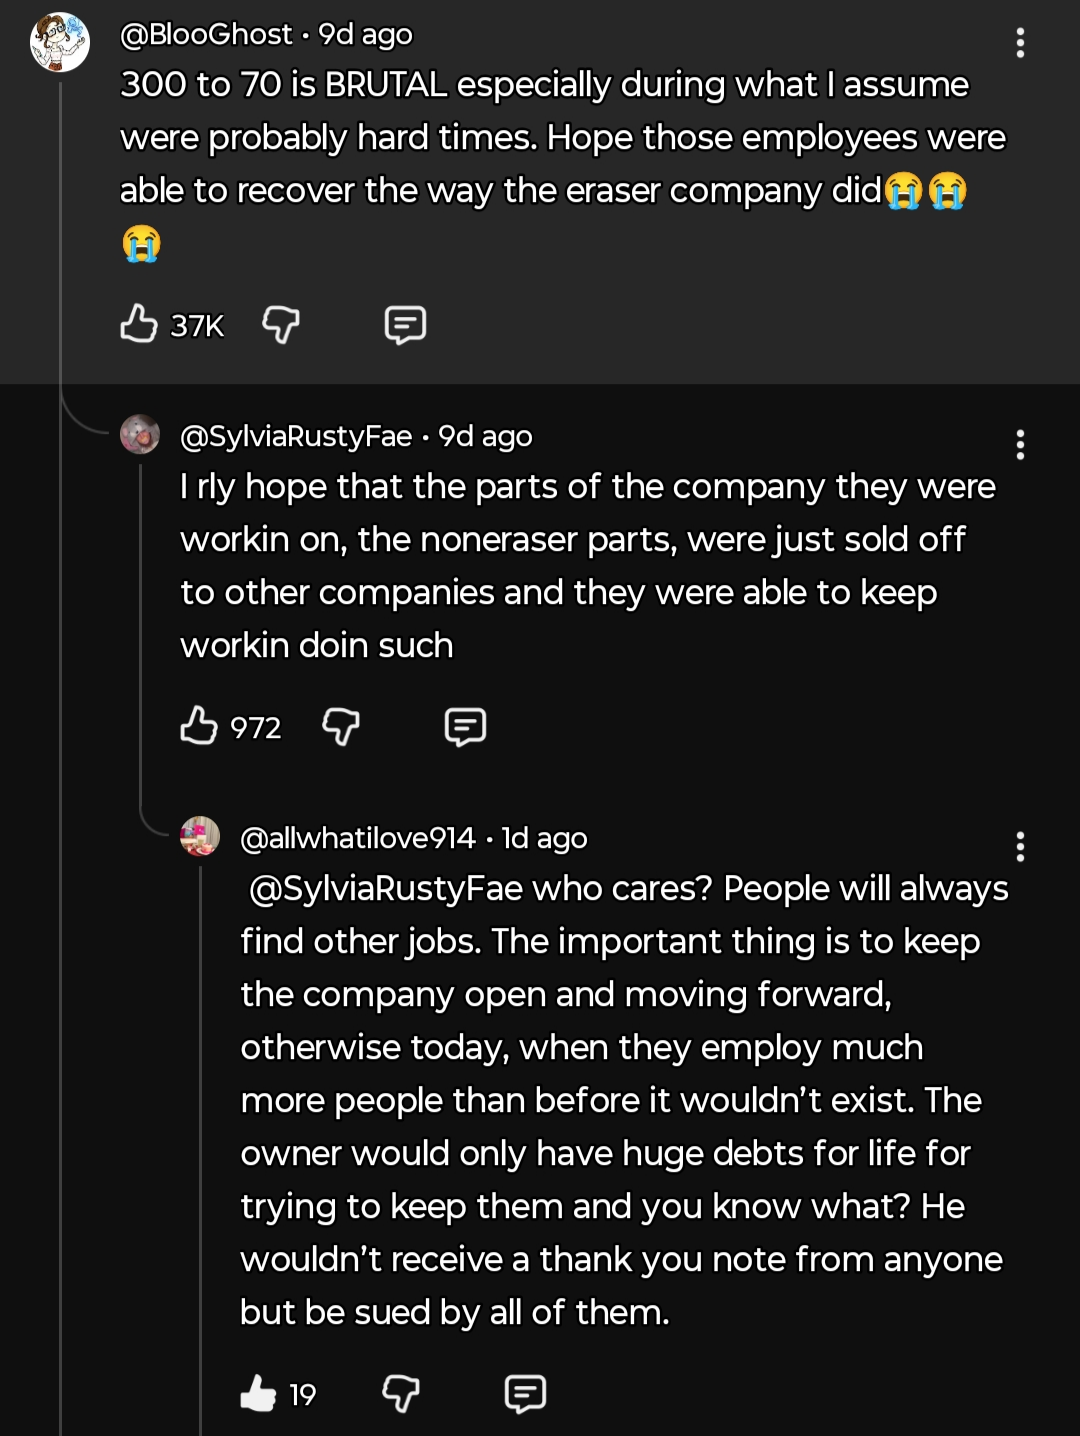Open @SylviaRustyFae avatar
The image size is (1080, 1436).
click(x=140, y=435)
